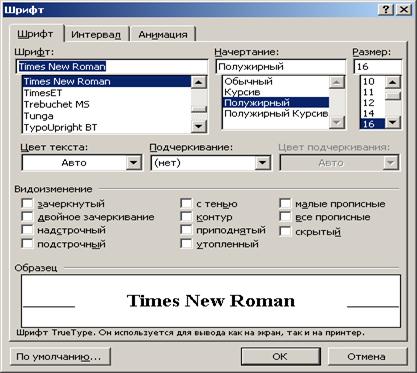Screen dimensions: 417x373
Task: Enable контур outline checkbox
Action: (186, 217)
